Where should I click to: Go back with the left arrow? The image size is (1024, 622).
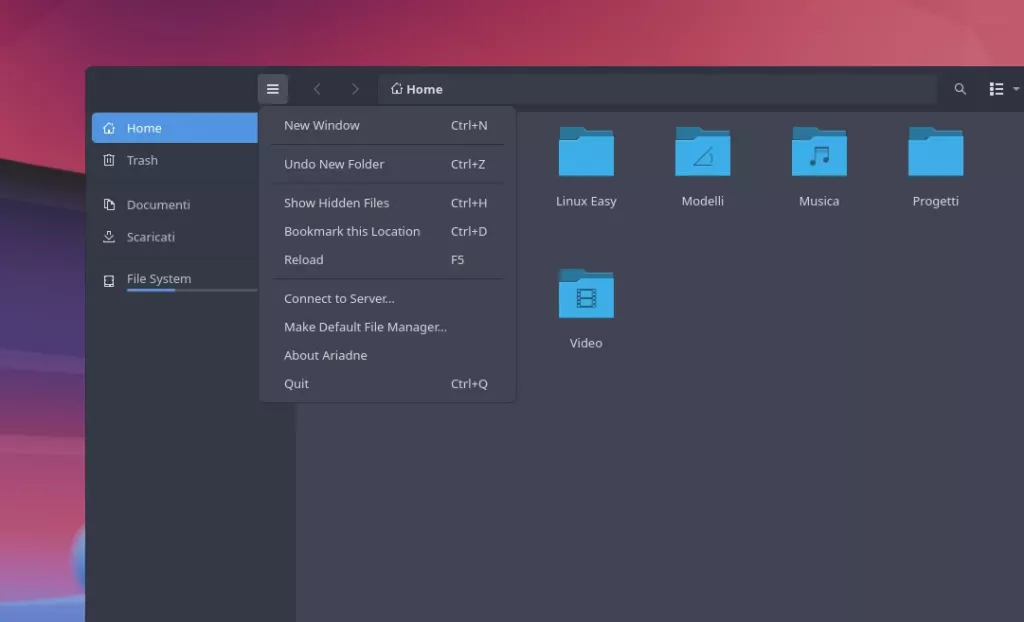pyautogui.click(x=317, y=89)
